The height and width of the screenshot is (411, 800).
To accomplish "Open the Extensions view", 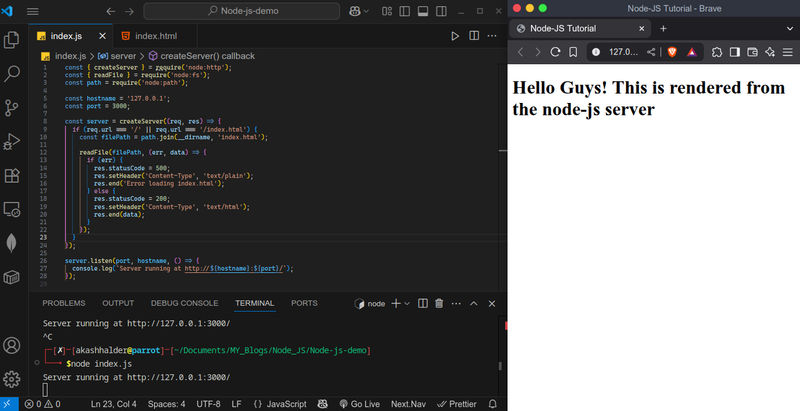I will (x=11, y=175).
